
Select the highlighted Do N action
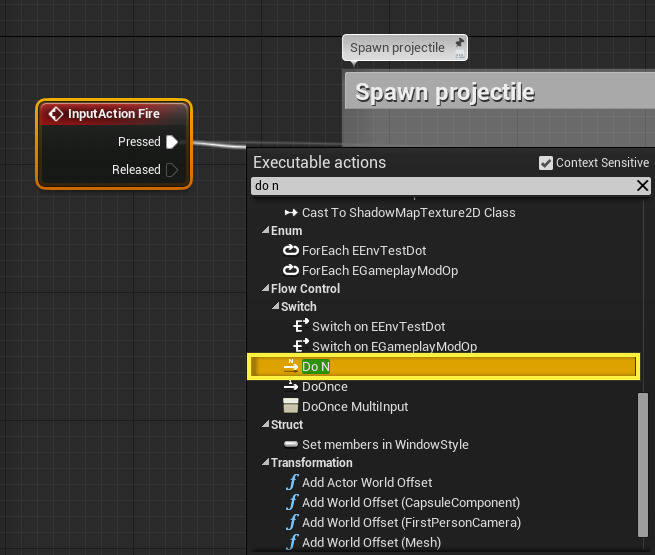[316, 367]
